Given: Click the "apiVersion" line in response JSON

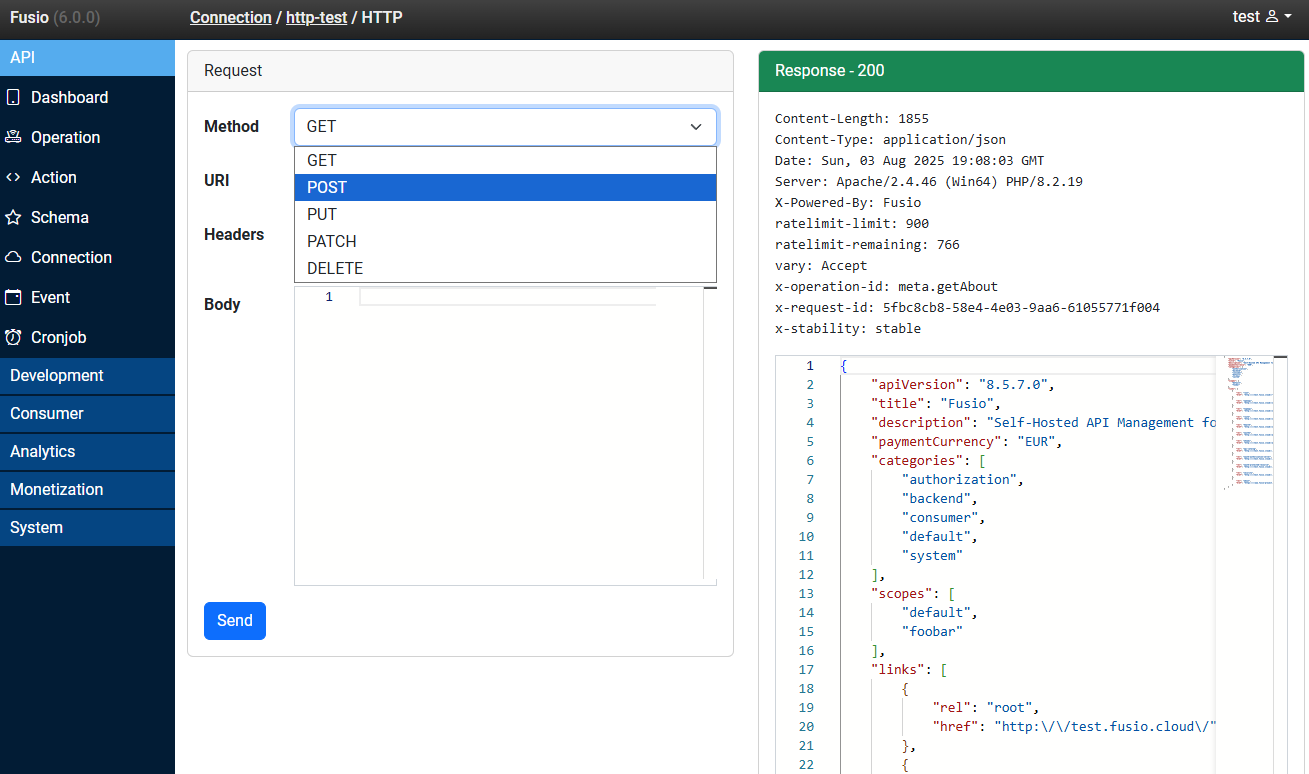Looking at the screenshot, I should click(963, 385).
